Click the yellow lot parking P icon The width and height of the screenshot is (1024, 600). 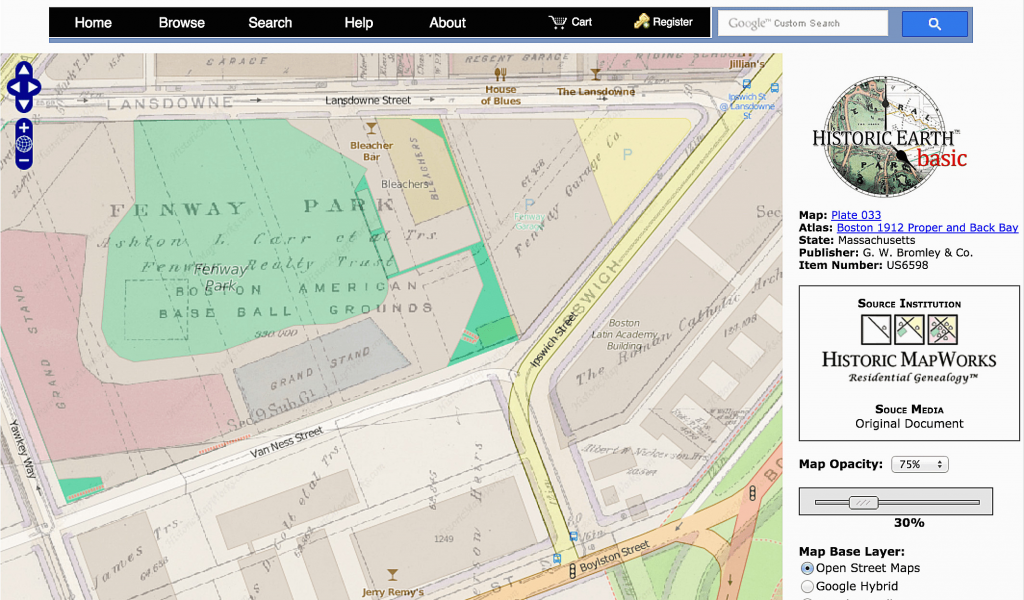click(x=628, y=155)
